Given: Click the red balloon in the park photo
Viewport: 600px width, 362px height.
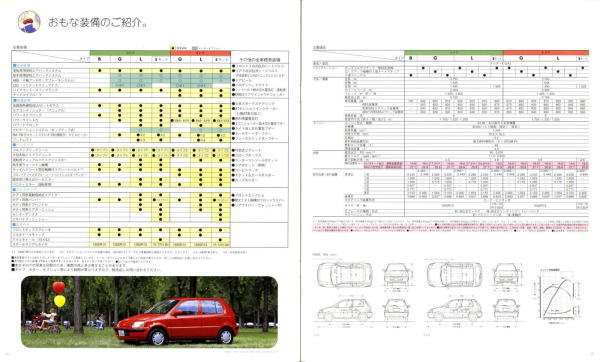Looking at the screenshot, I should pos(59,287).
